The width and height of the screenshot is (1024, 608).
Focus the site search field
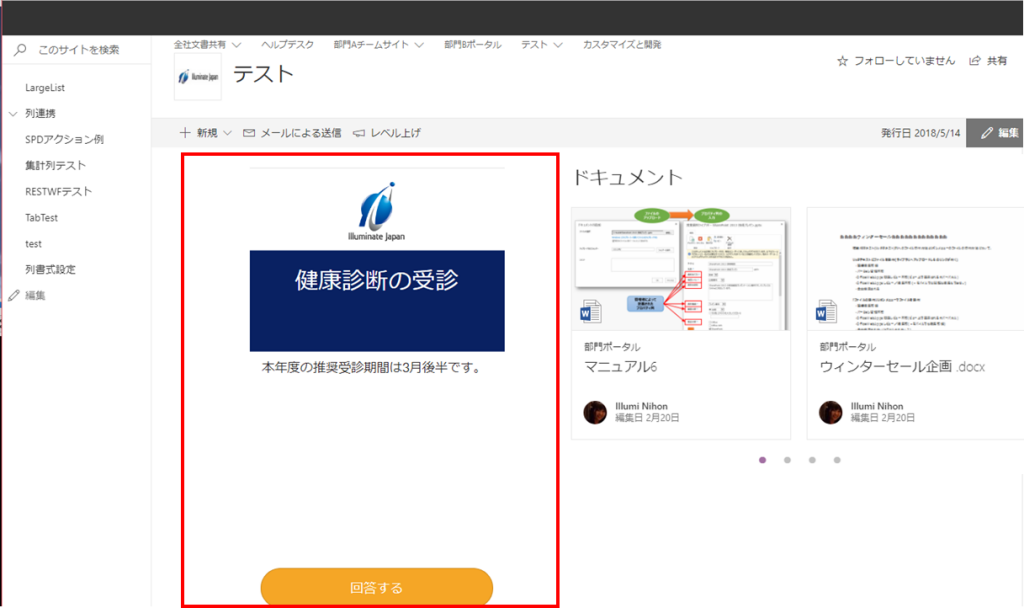click(78, 50)
